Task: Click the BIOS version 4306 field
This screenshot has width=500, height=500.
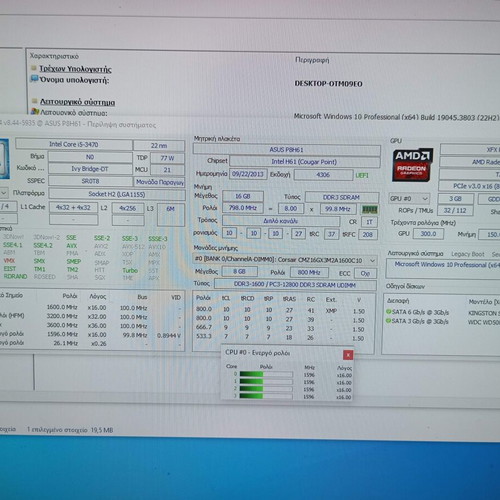Action: [x=323, y=175]
